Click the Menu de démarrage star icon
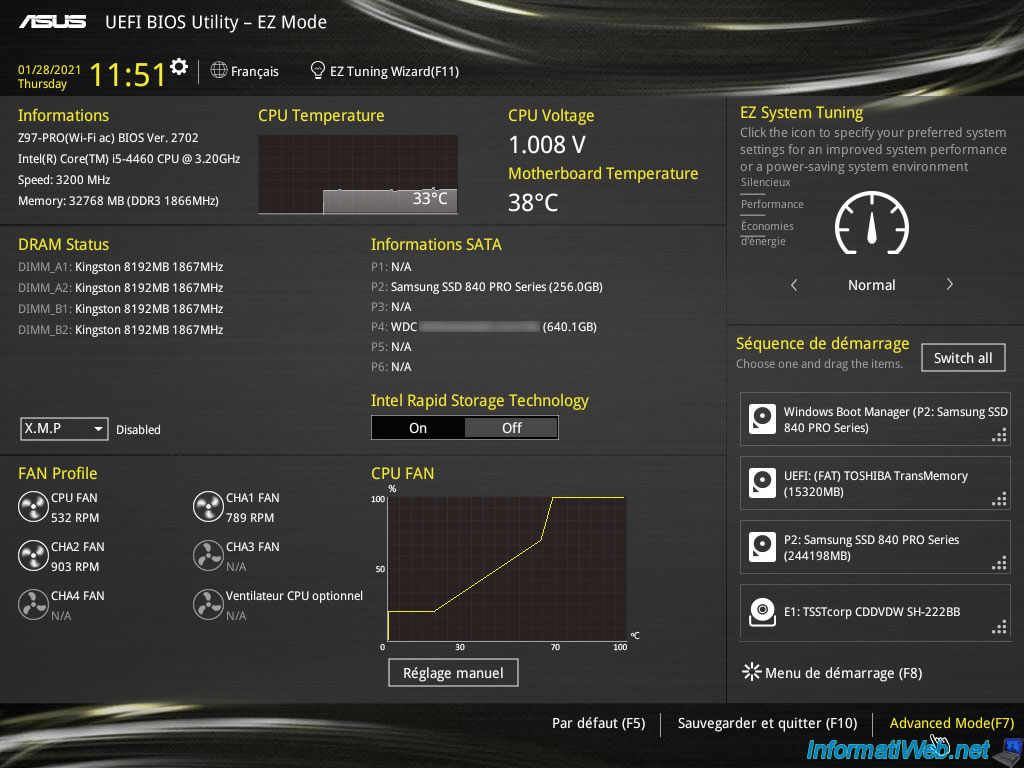 [752, 672]
